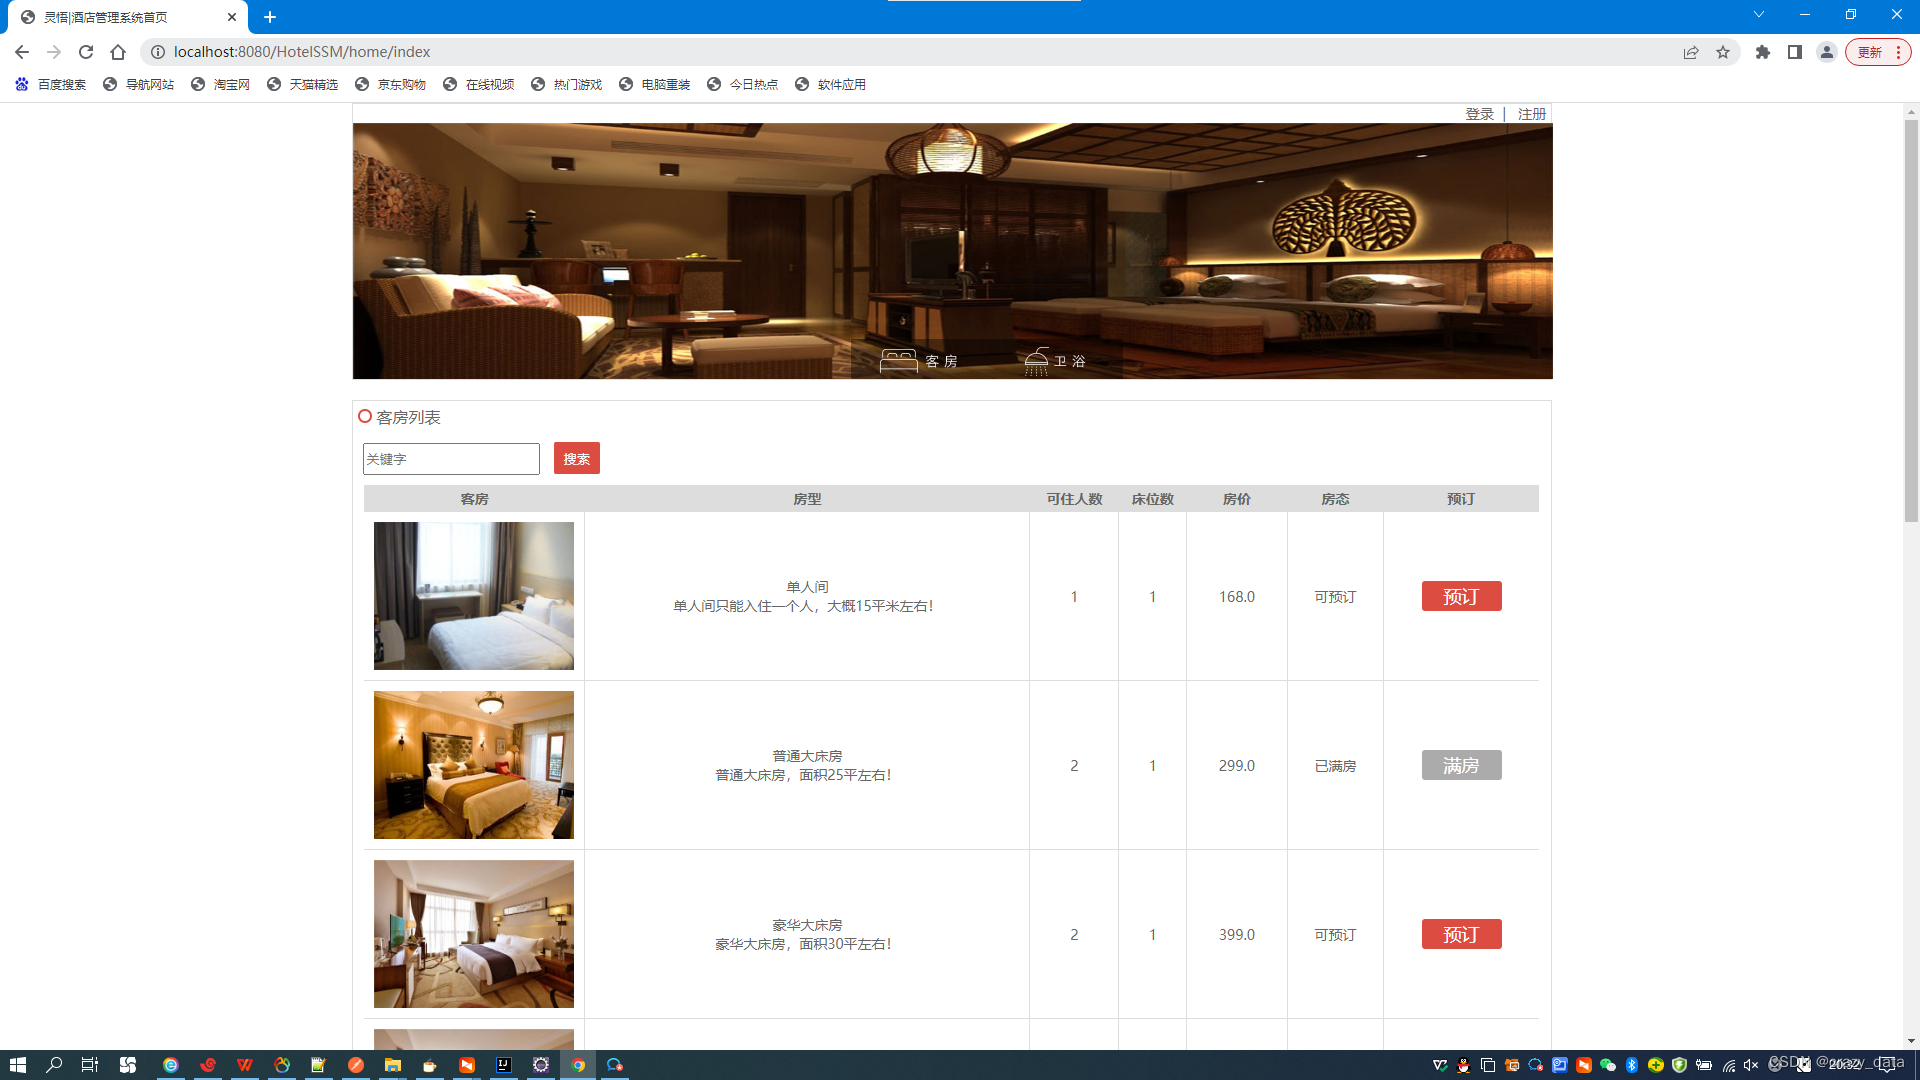Open Windows taskbar search
1920x1080 pixels.
[x=54, y=1065]
